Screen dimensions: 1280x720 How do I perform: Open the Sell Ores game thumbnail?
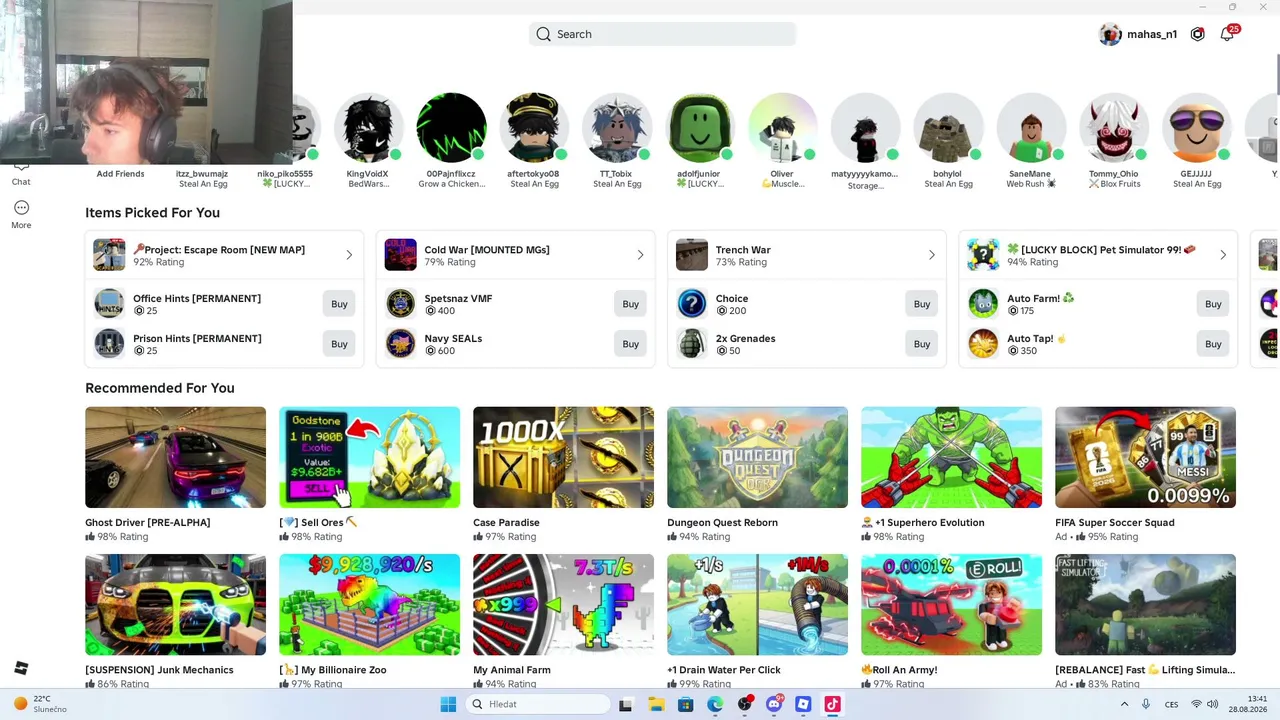pyautogui.click(x=369, y=457)
